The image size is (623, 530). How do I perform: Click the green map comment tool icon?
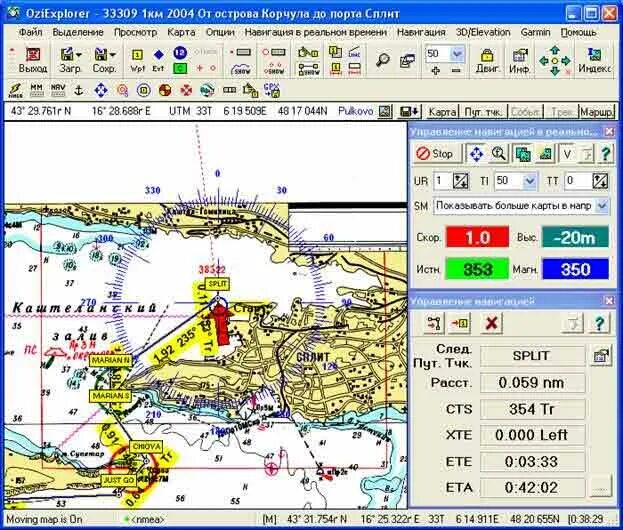point(180,68)
